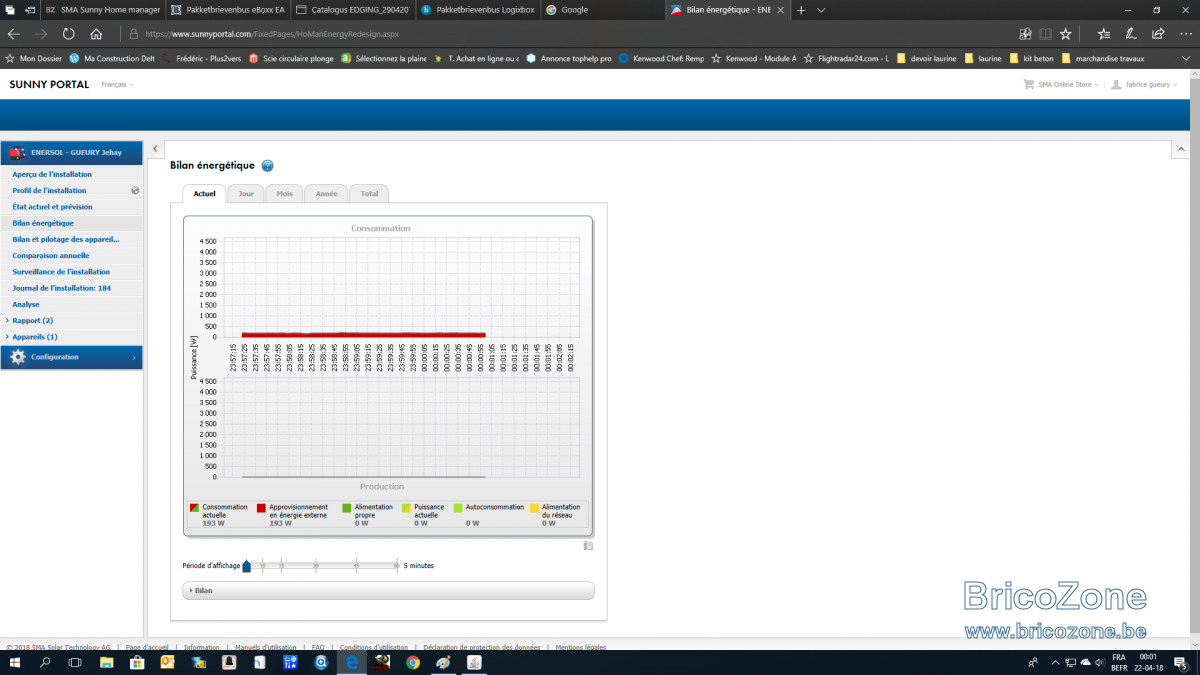Image resolution: width=1200 pixels, height=675 pixels.
Task: Open the Analyse sidebar link
Action: 26,304
